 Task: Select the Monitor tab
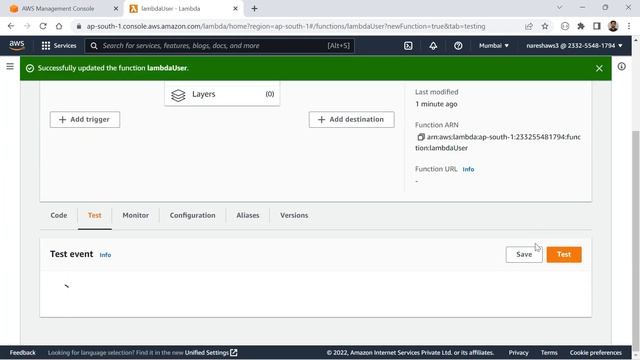pyautogui.click(x=136, y=215)
